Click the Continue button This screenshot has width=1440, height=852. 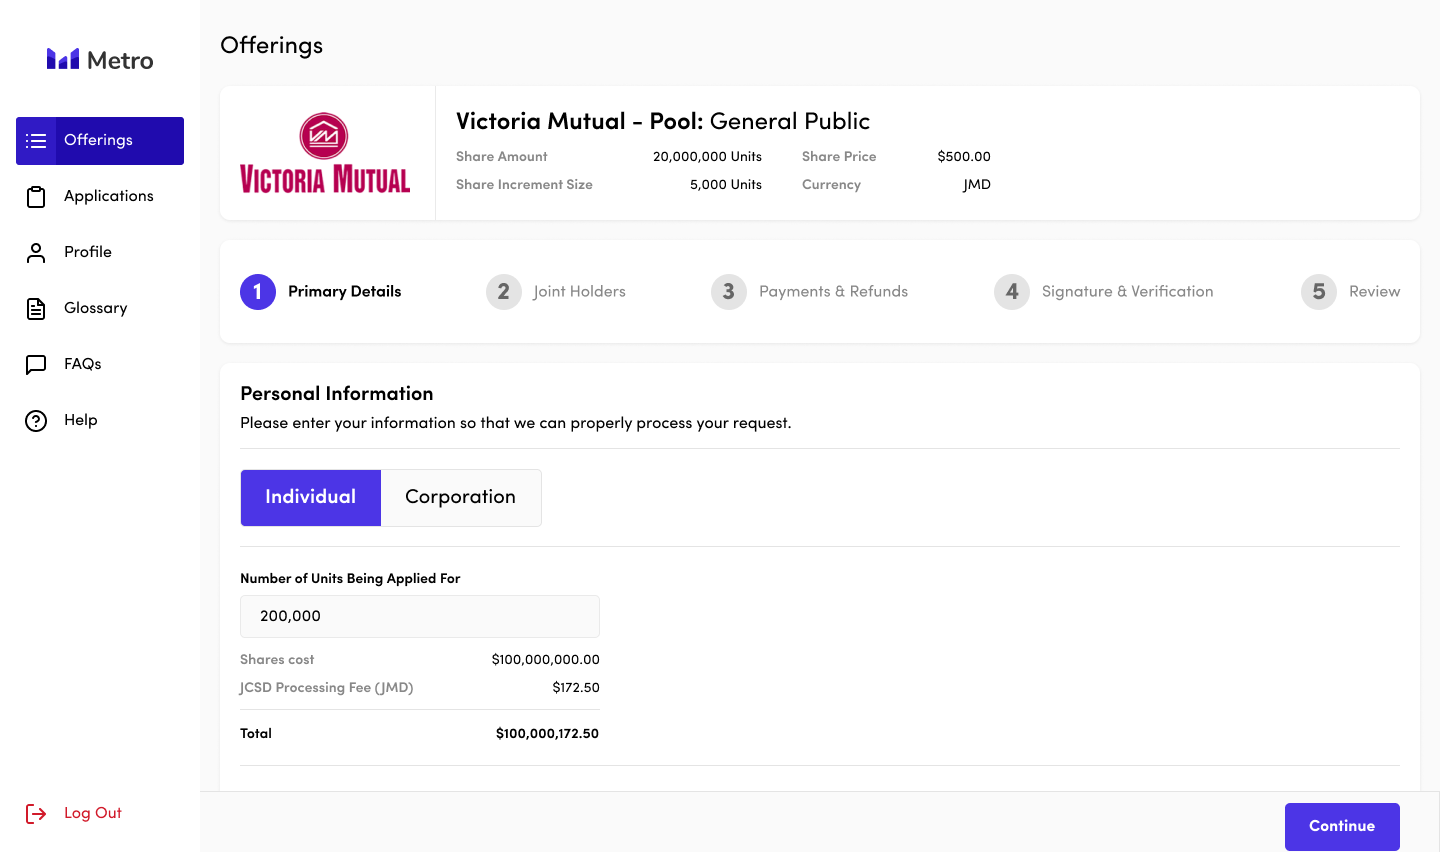(x=1342, y=827)
